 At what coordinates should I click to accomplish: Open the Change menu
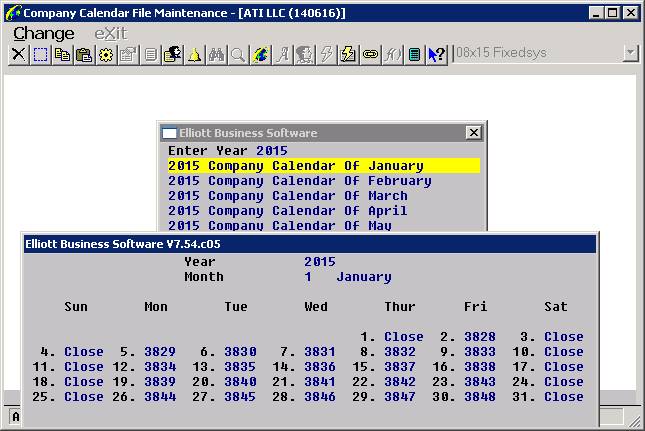pos(44,33)
